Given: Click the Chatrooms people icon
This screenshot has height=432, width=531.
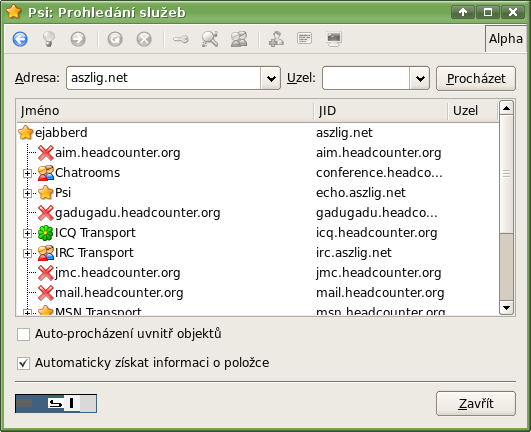Looking at the screenshot, I should coord(46,173).
